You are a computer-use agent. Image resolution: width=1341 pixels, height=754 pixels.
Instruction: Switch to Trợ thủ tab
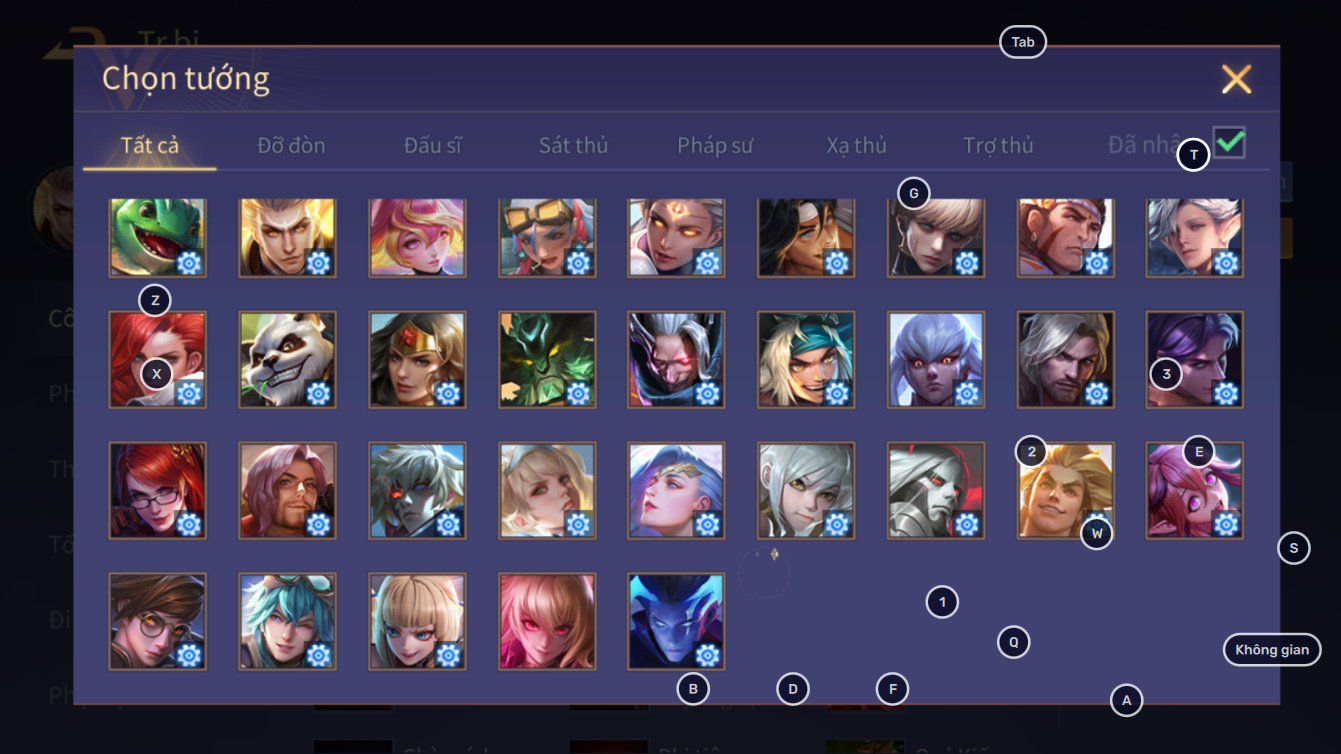point(998,145)
